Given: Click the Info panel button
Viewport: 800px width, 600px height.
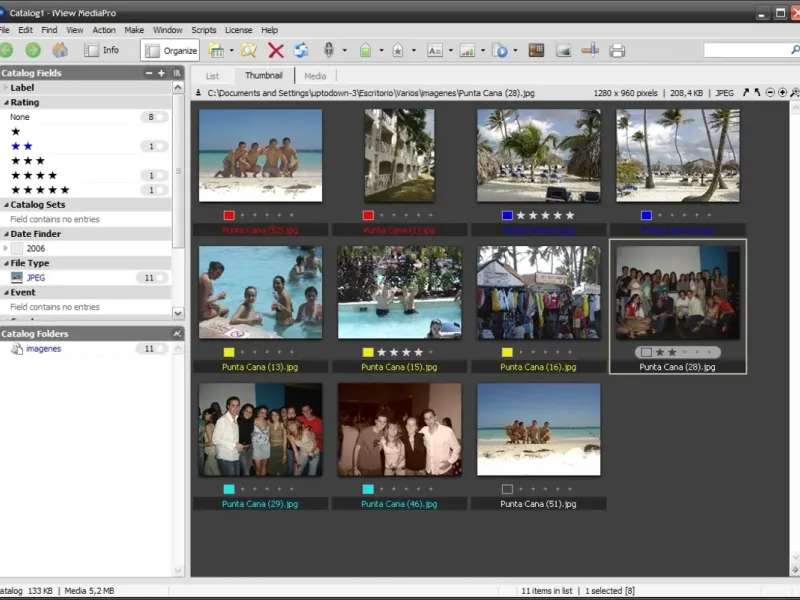Looking at the screenshot, I should click(x=102, y=50).
